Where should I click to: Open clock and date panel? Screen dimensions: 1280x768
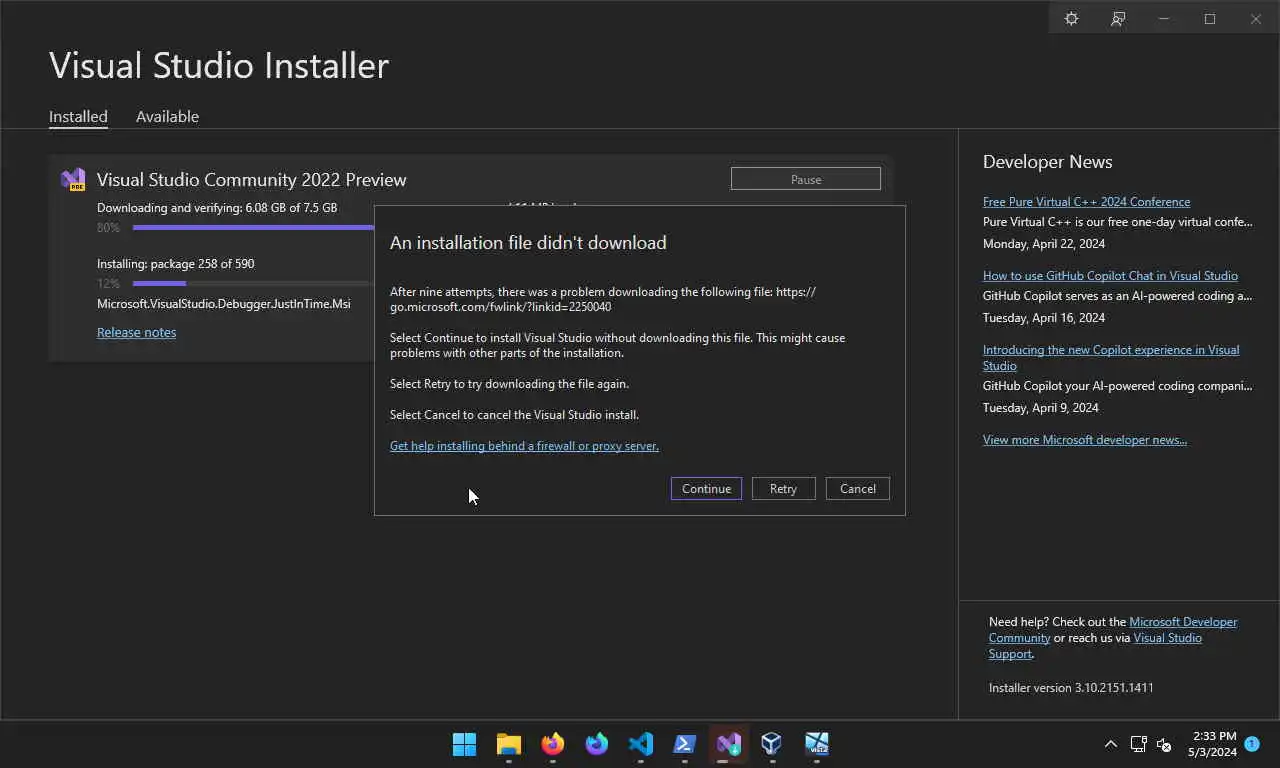point(1212,744)
